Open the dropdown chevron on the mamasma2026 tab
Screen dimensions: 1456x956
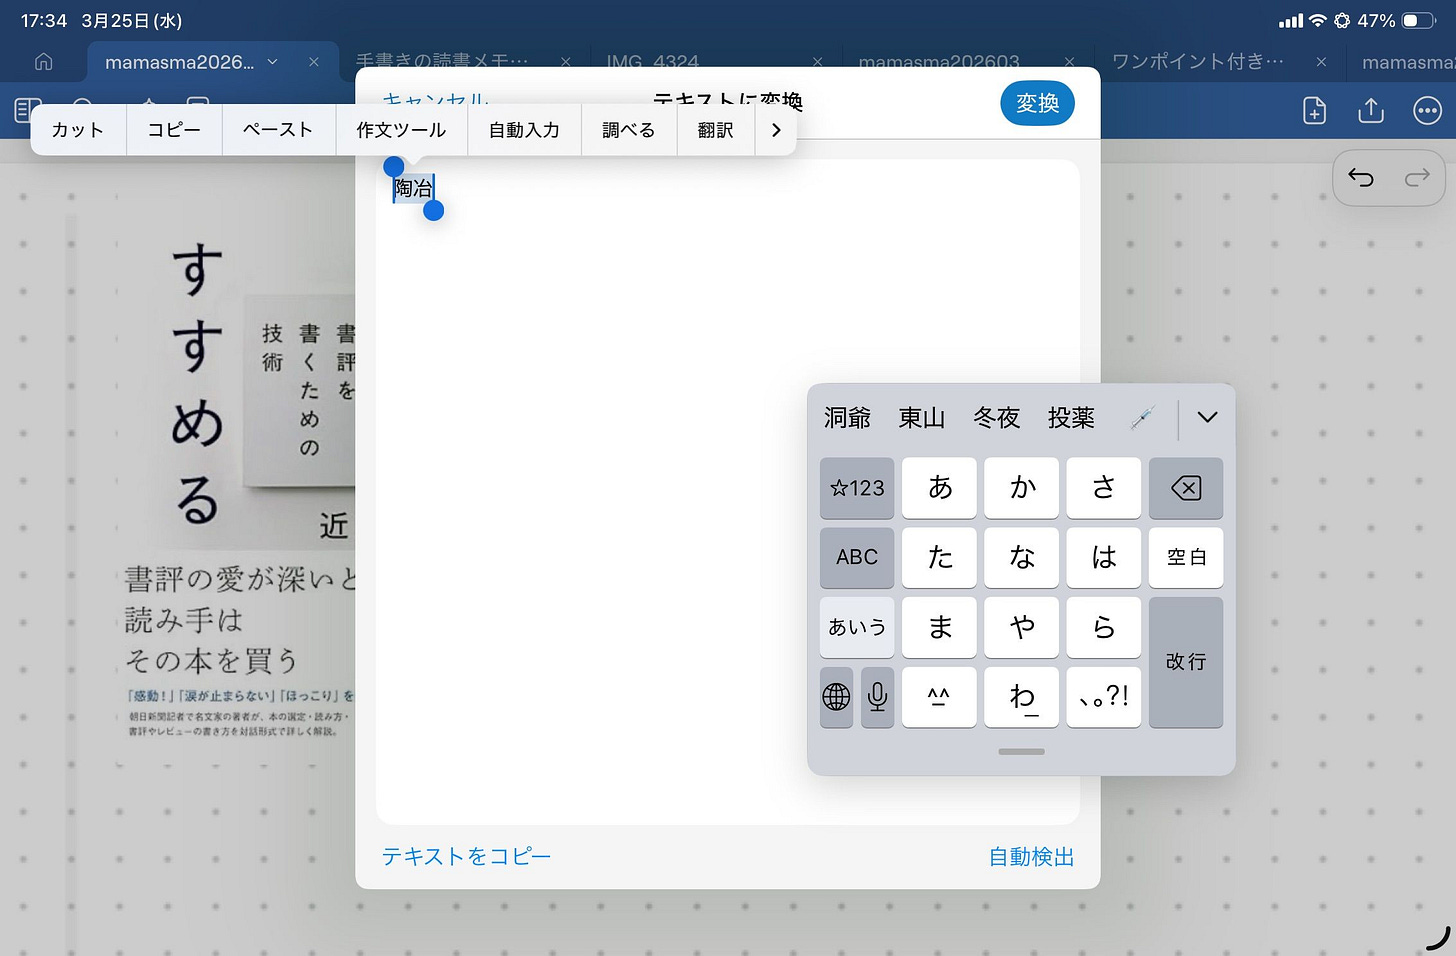272,61
